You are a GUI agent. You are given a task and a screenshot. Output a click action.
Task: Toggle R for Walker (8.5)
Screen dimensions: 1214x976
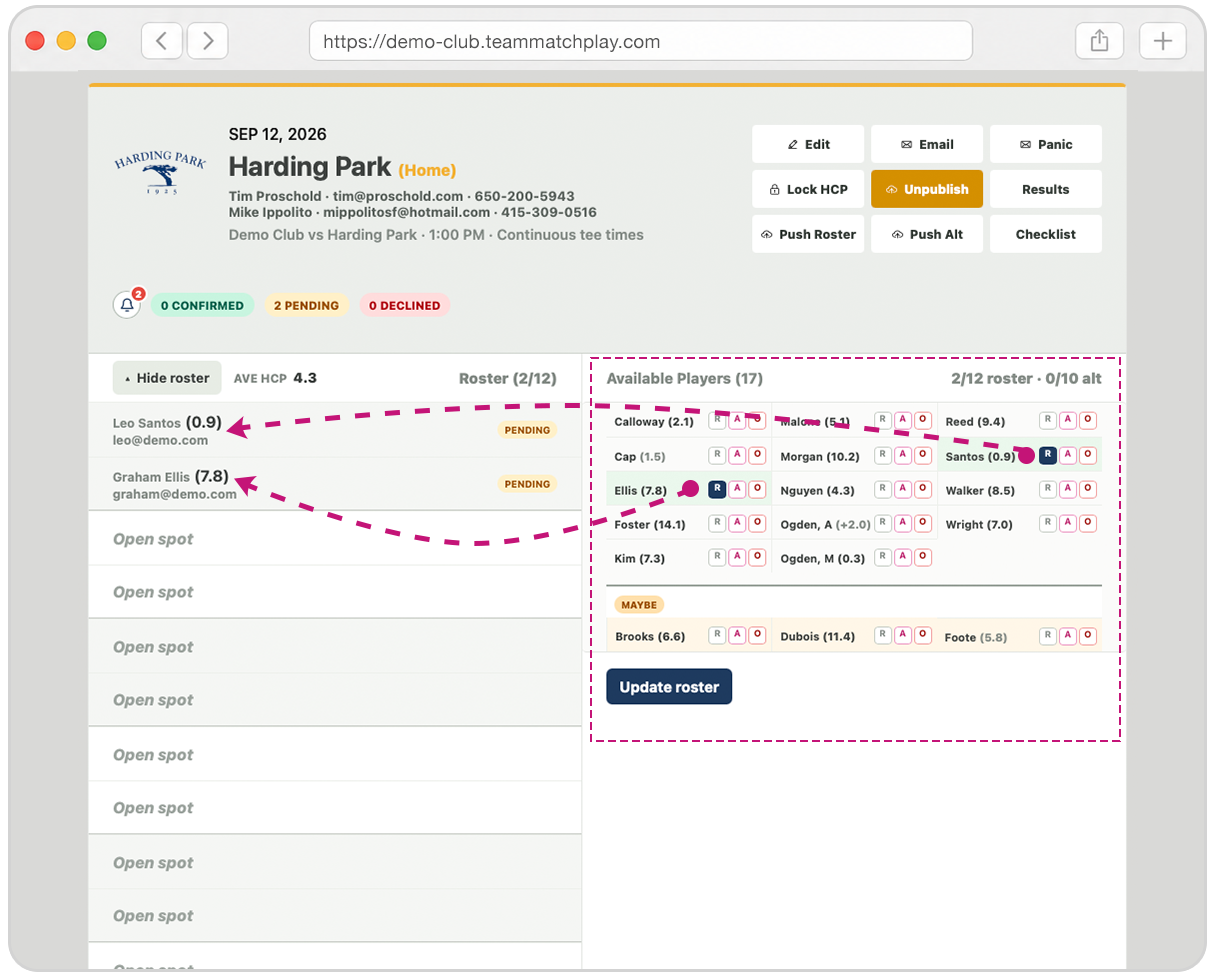pos(1048,490)
